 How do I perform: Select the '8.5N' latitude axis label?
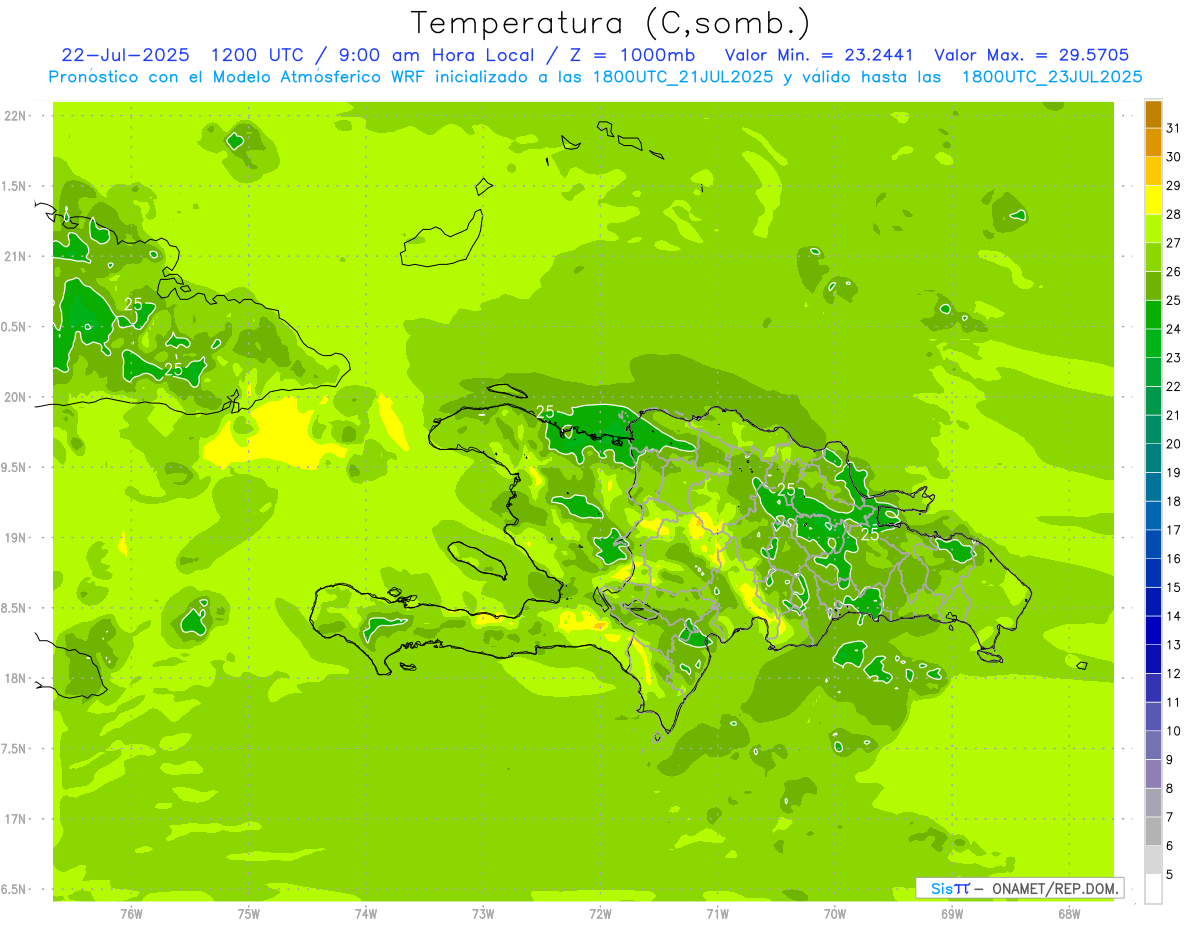click(x=13, y=608)
